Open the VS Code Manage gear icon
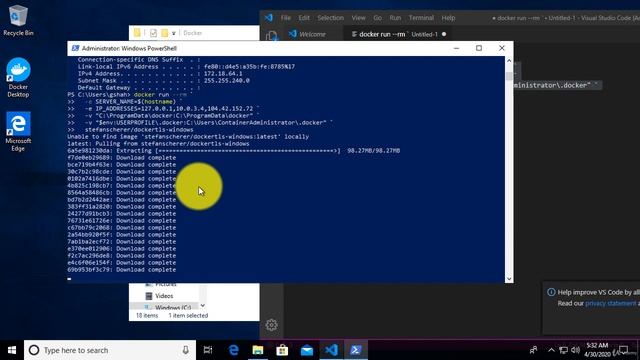 271,325
